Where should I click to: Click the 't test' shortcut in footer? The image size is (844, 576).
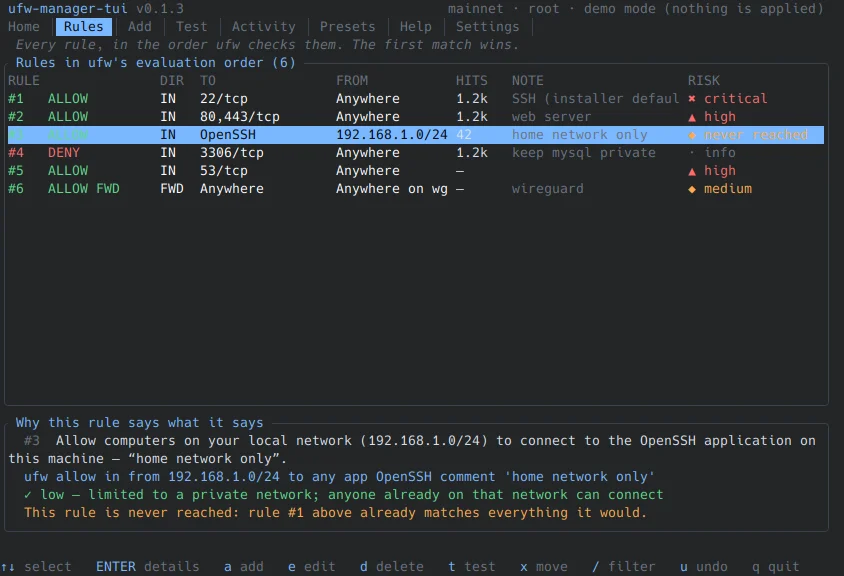472,567
